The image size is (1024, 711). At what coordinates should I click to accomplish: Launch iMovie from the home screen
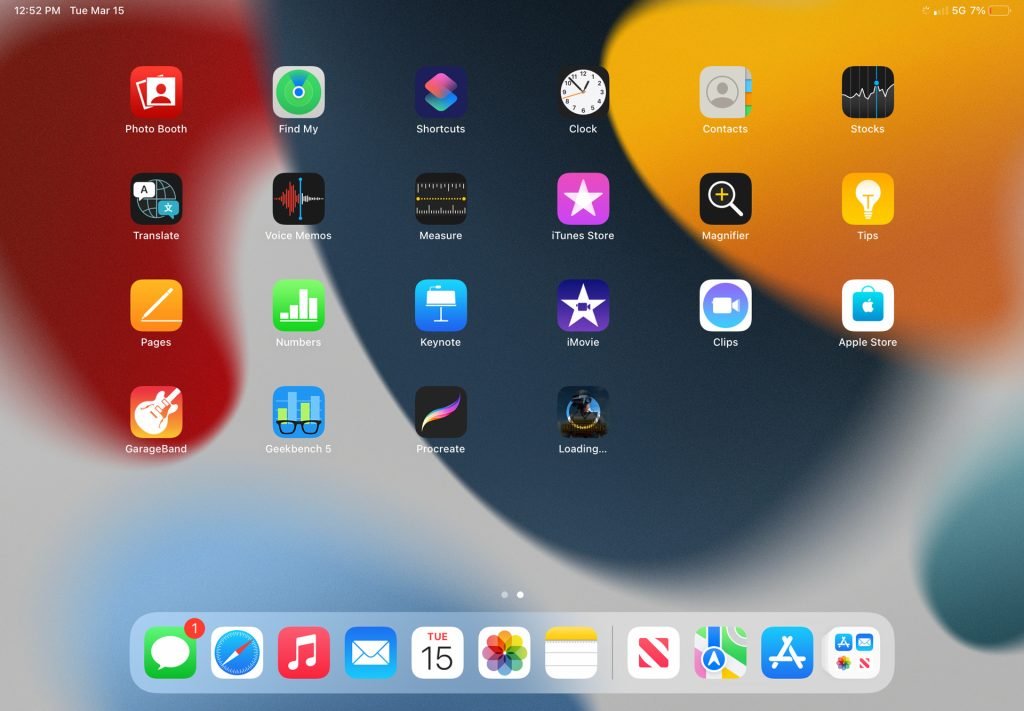583,305
